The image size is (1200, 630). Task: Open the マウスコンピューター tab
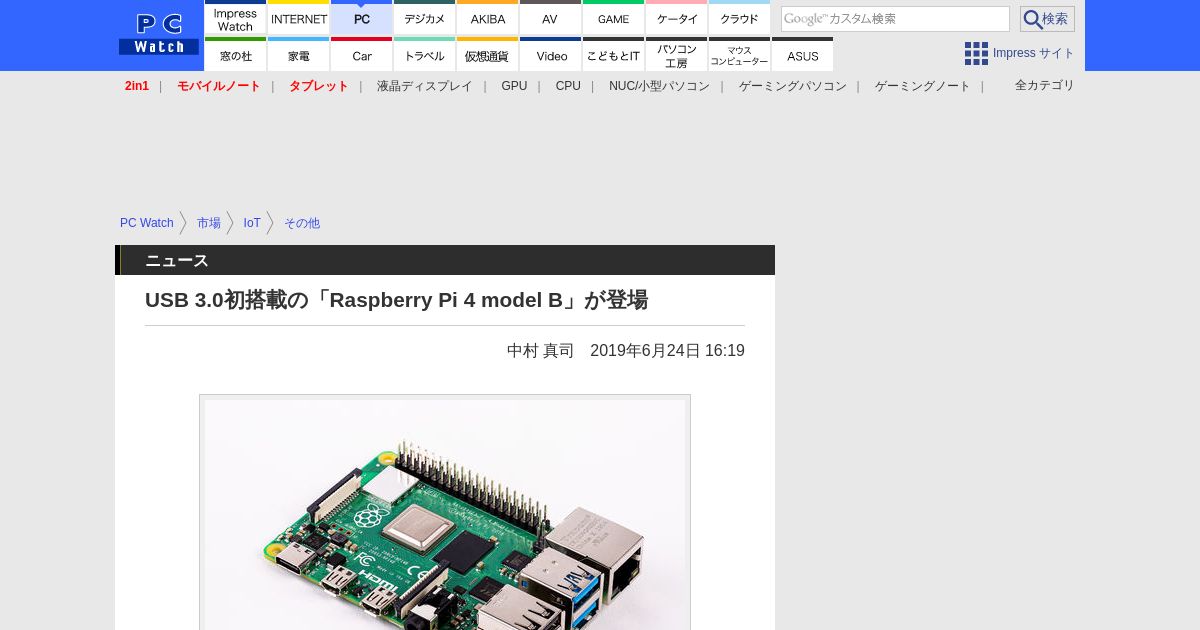click(x=739, y=54)
